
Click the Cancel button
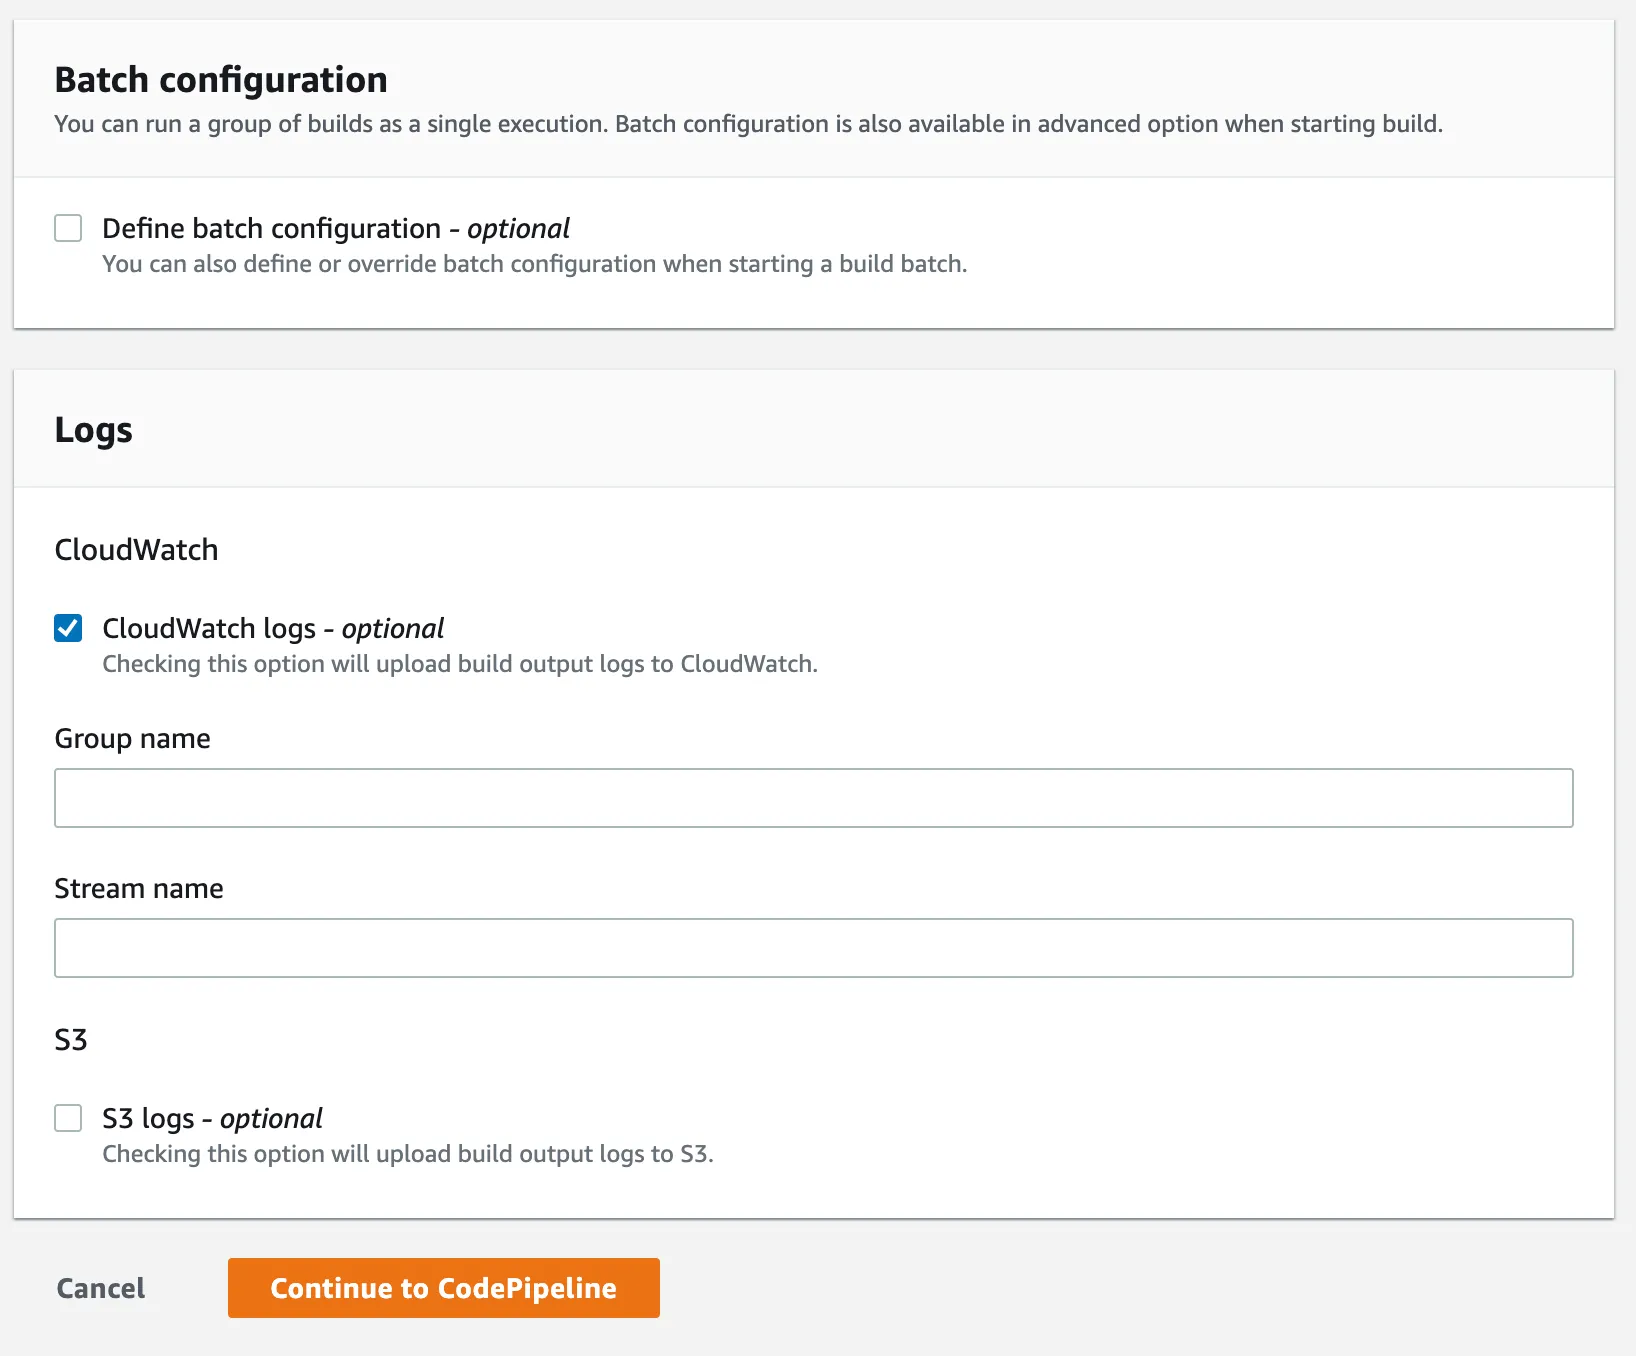pyautogui.click(x=101, y=1288)
